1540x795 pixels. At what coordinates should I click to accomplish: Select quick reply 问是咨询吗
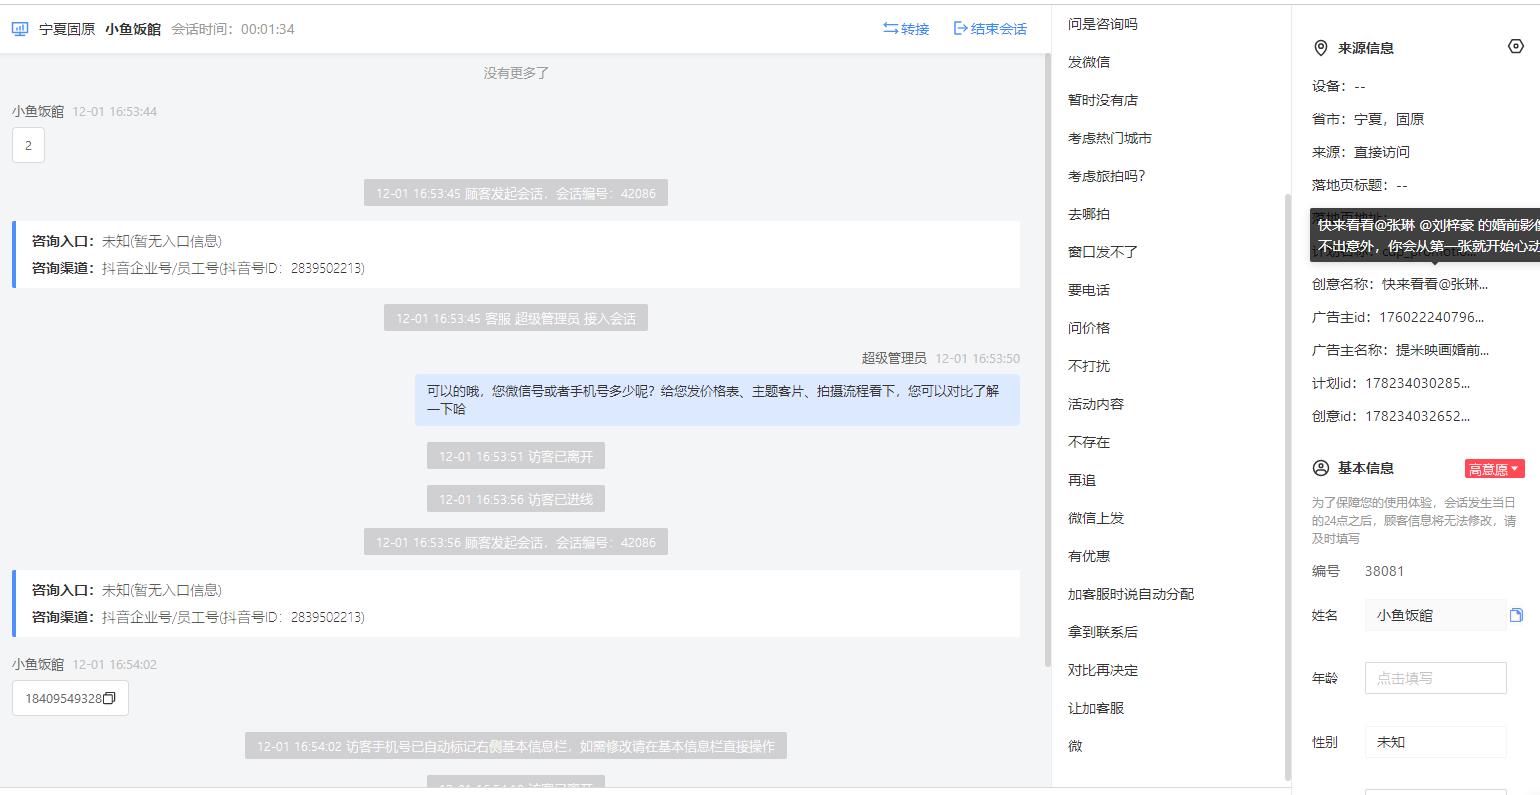click(x=1102, y=24)
